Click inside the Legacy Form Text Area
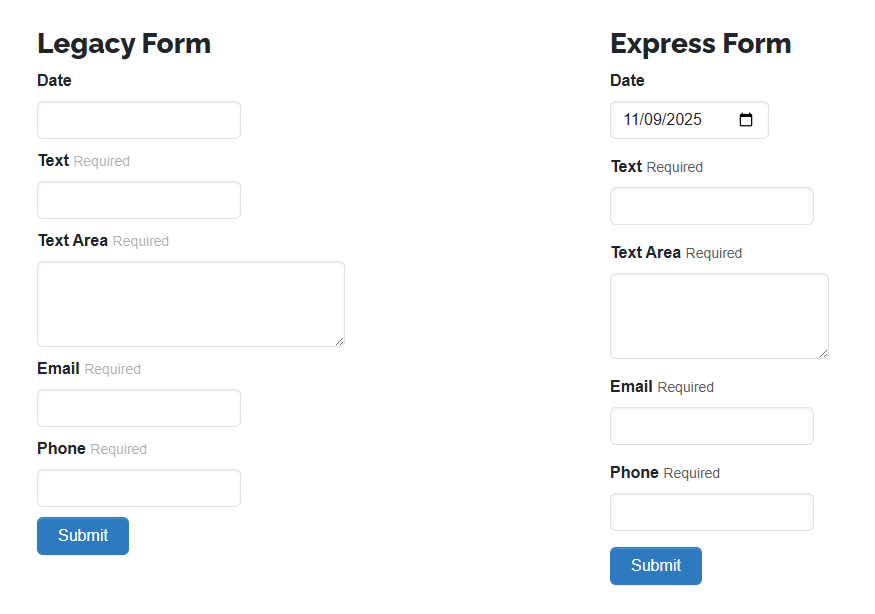 point(190,304)
